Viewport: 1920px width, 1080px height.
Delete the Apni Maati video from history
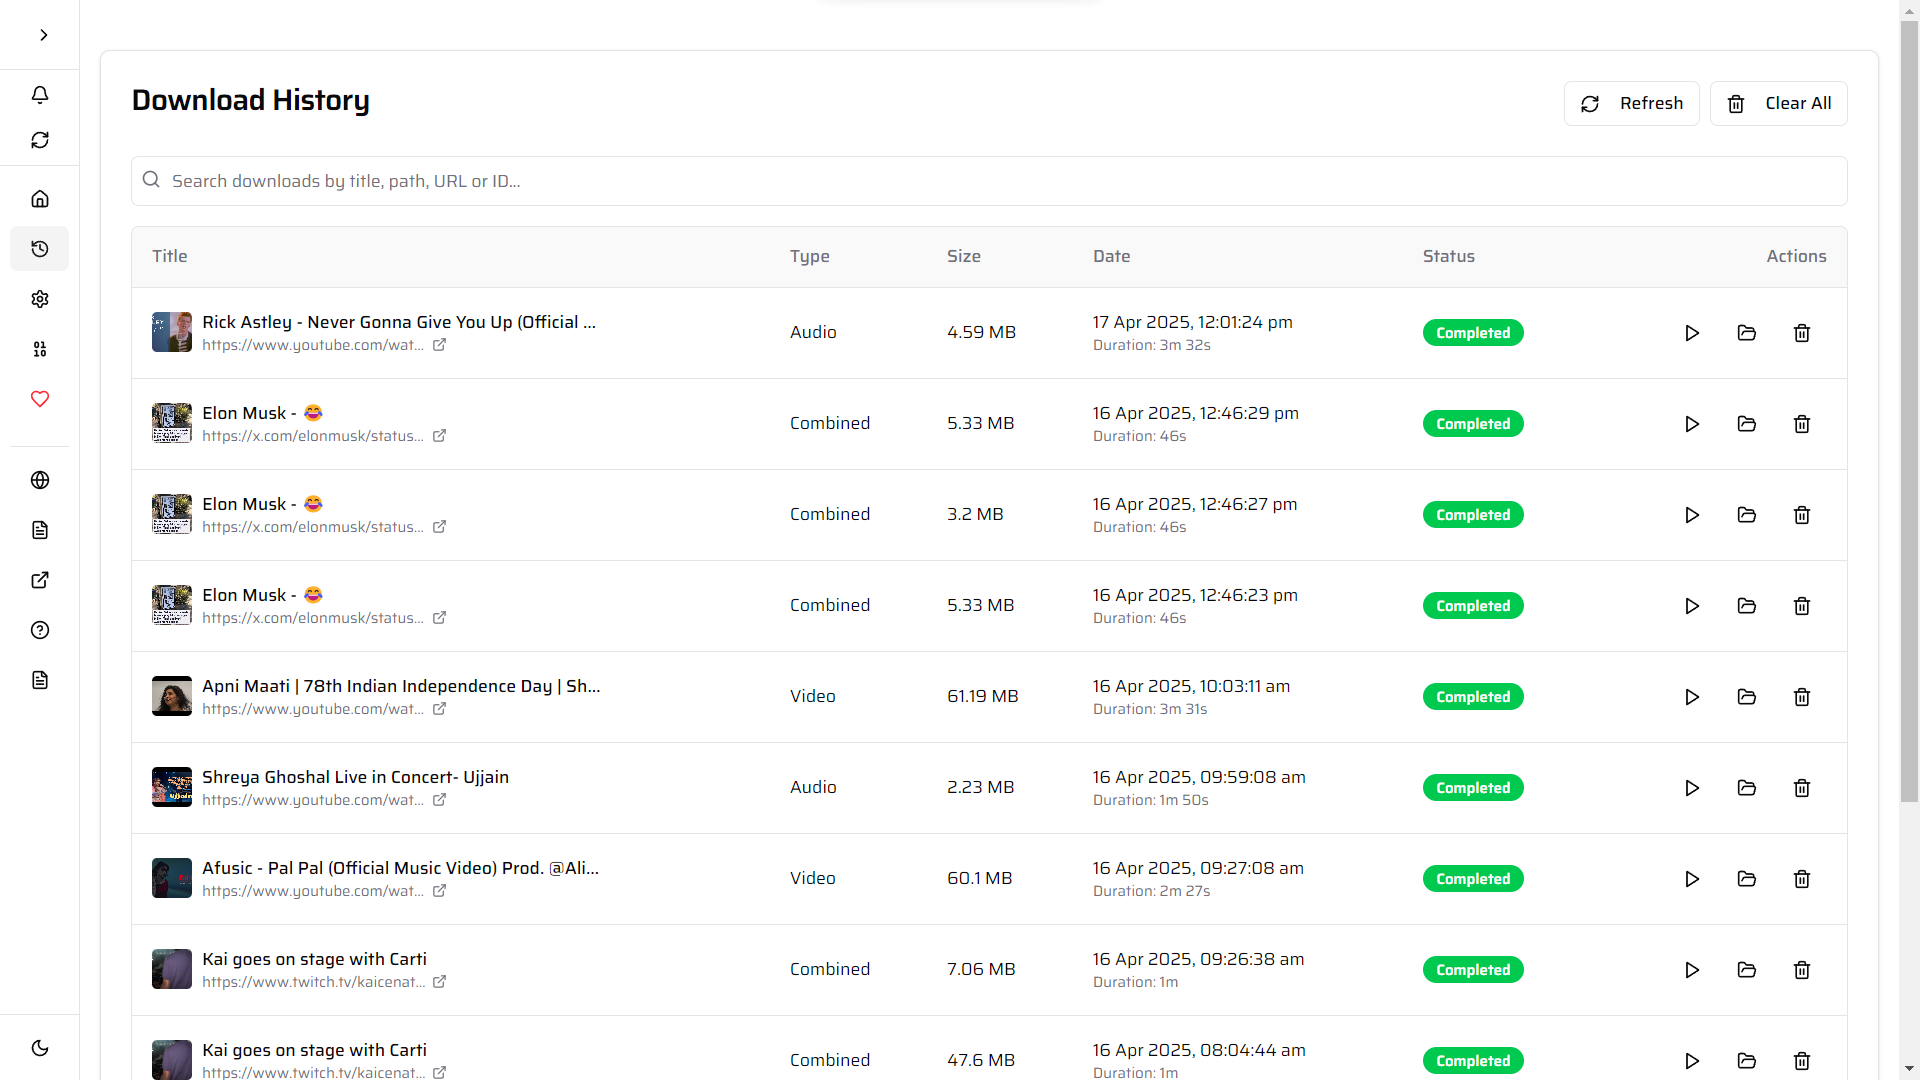(x=1802, y=697)
